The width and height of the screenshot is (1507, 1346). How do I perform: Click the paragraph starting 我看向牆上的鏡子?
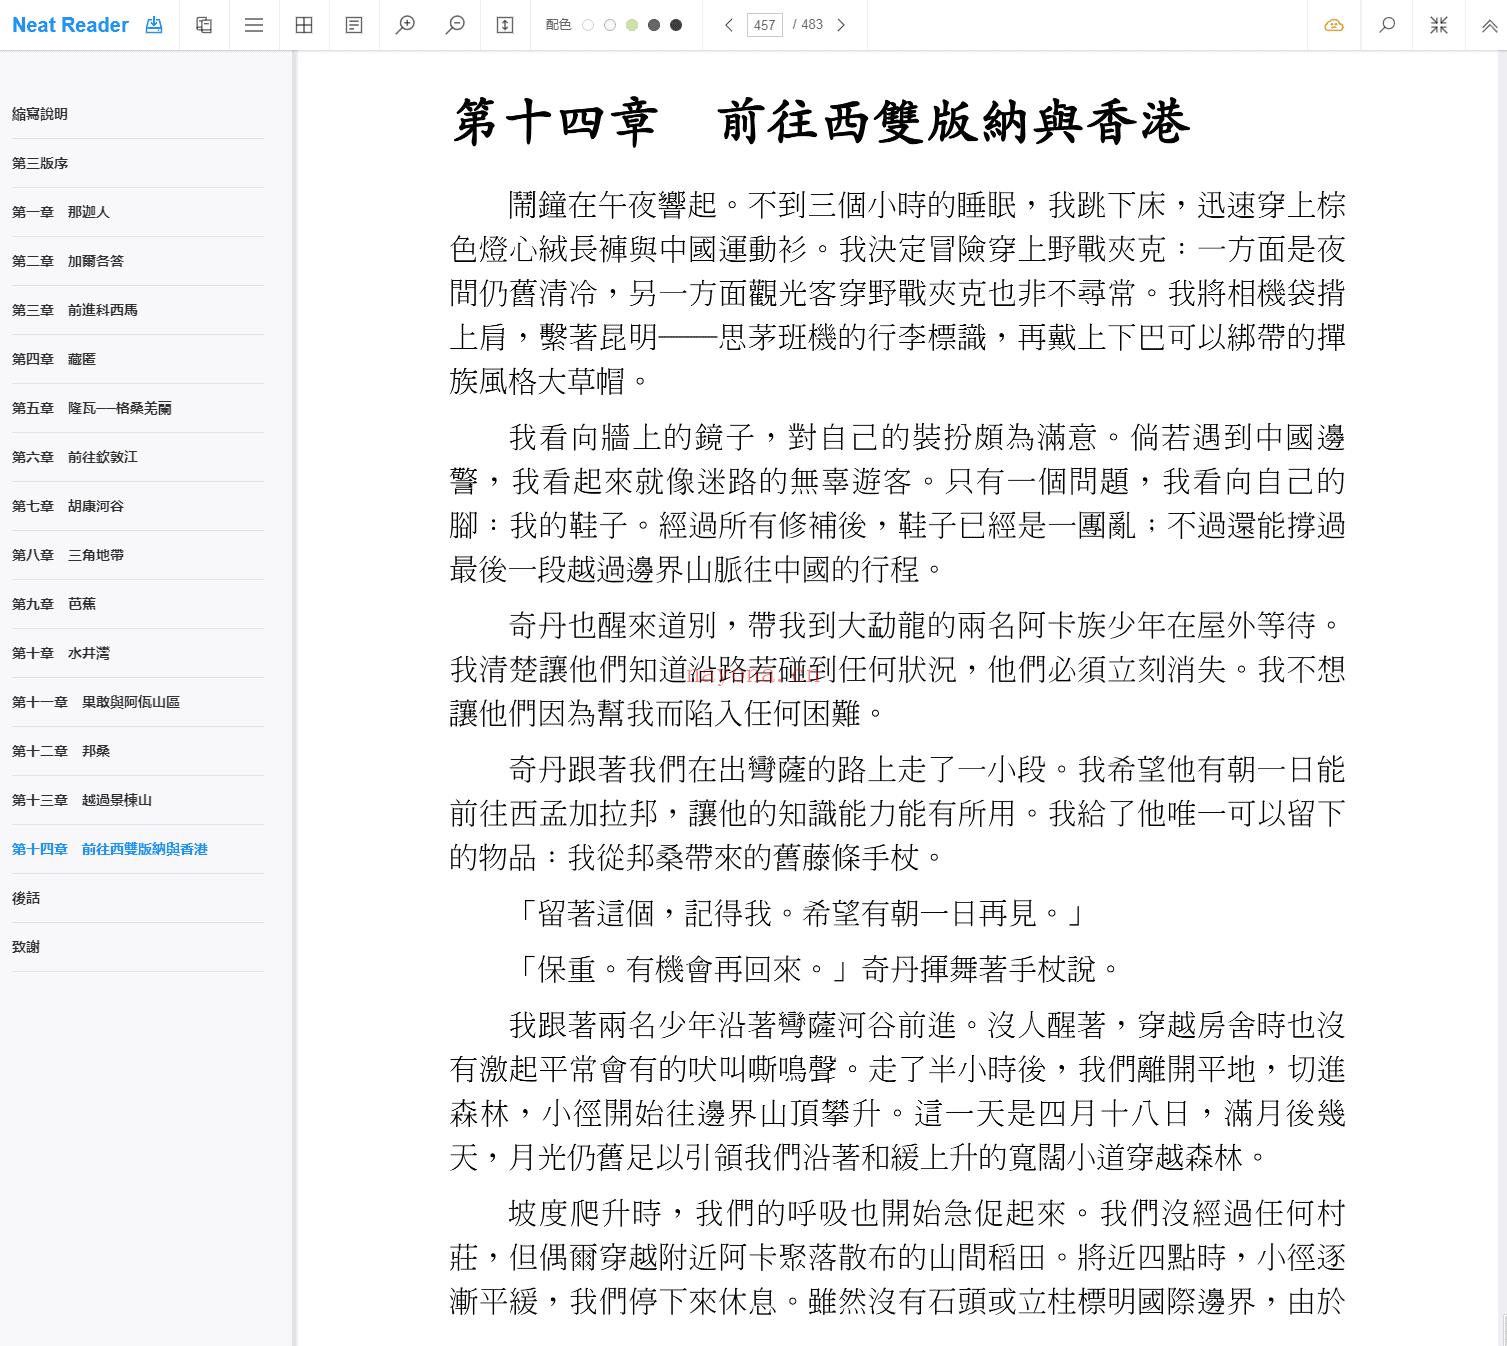(x=898, y=503)
